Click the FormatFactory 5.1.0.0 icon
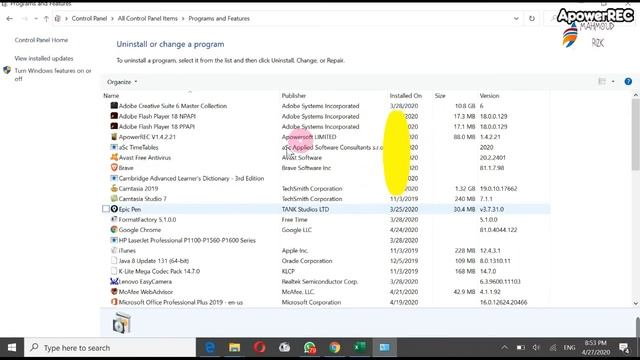The width and height of the screenshot is (640, 360). (x=114, y=219)
